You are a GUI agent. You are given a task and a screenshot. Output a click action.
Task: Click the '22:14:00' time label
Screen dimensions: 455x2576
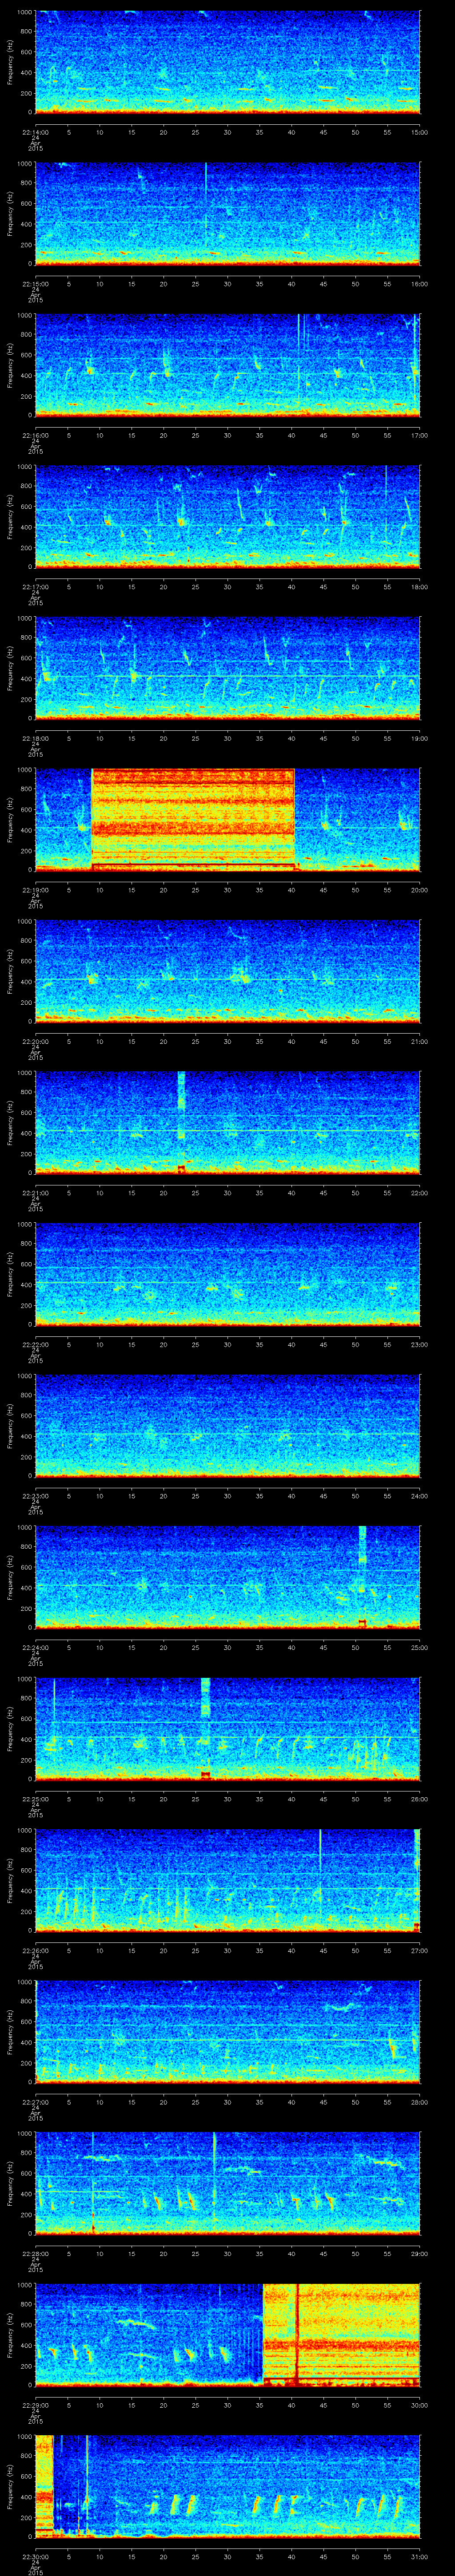35,131
